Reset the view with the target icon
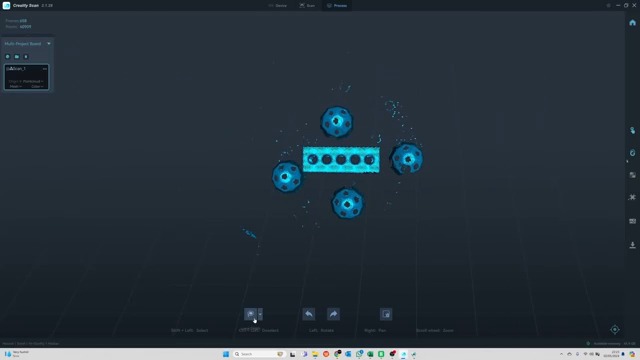640x360 pixels. [x=615, y=329]
